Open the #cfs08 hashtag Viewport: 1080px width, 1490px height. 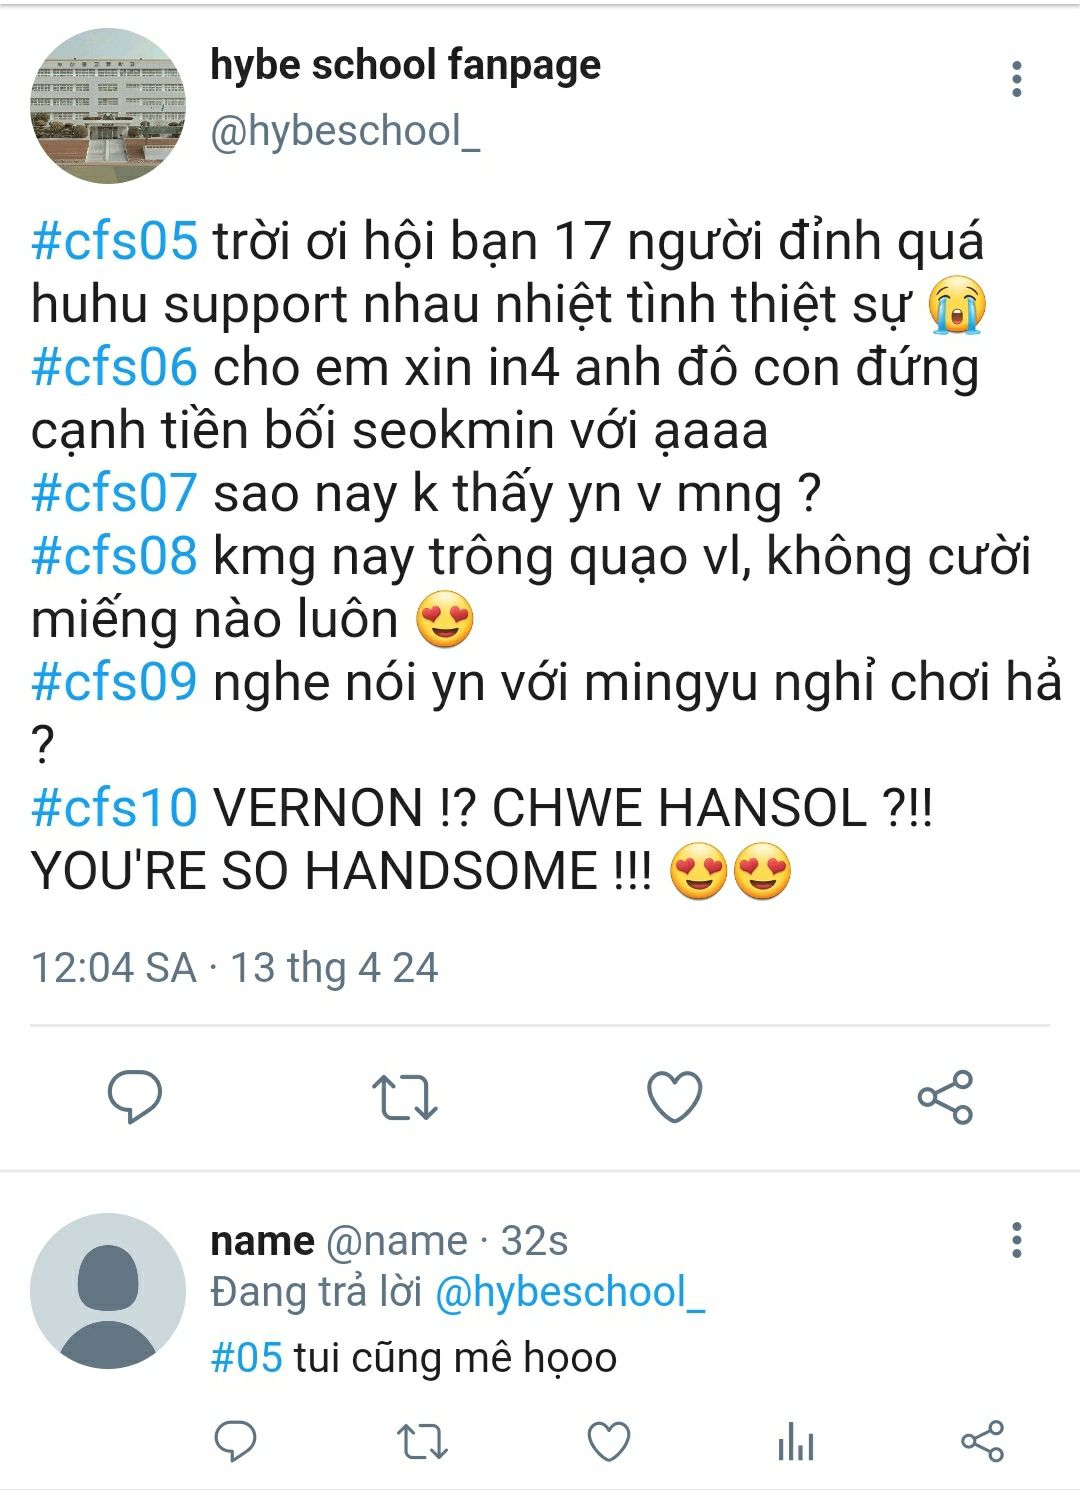tap(114, 556)
